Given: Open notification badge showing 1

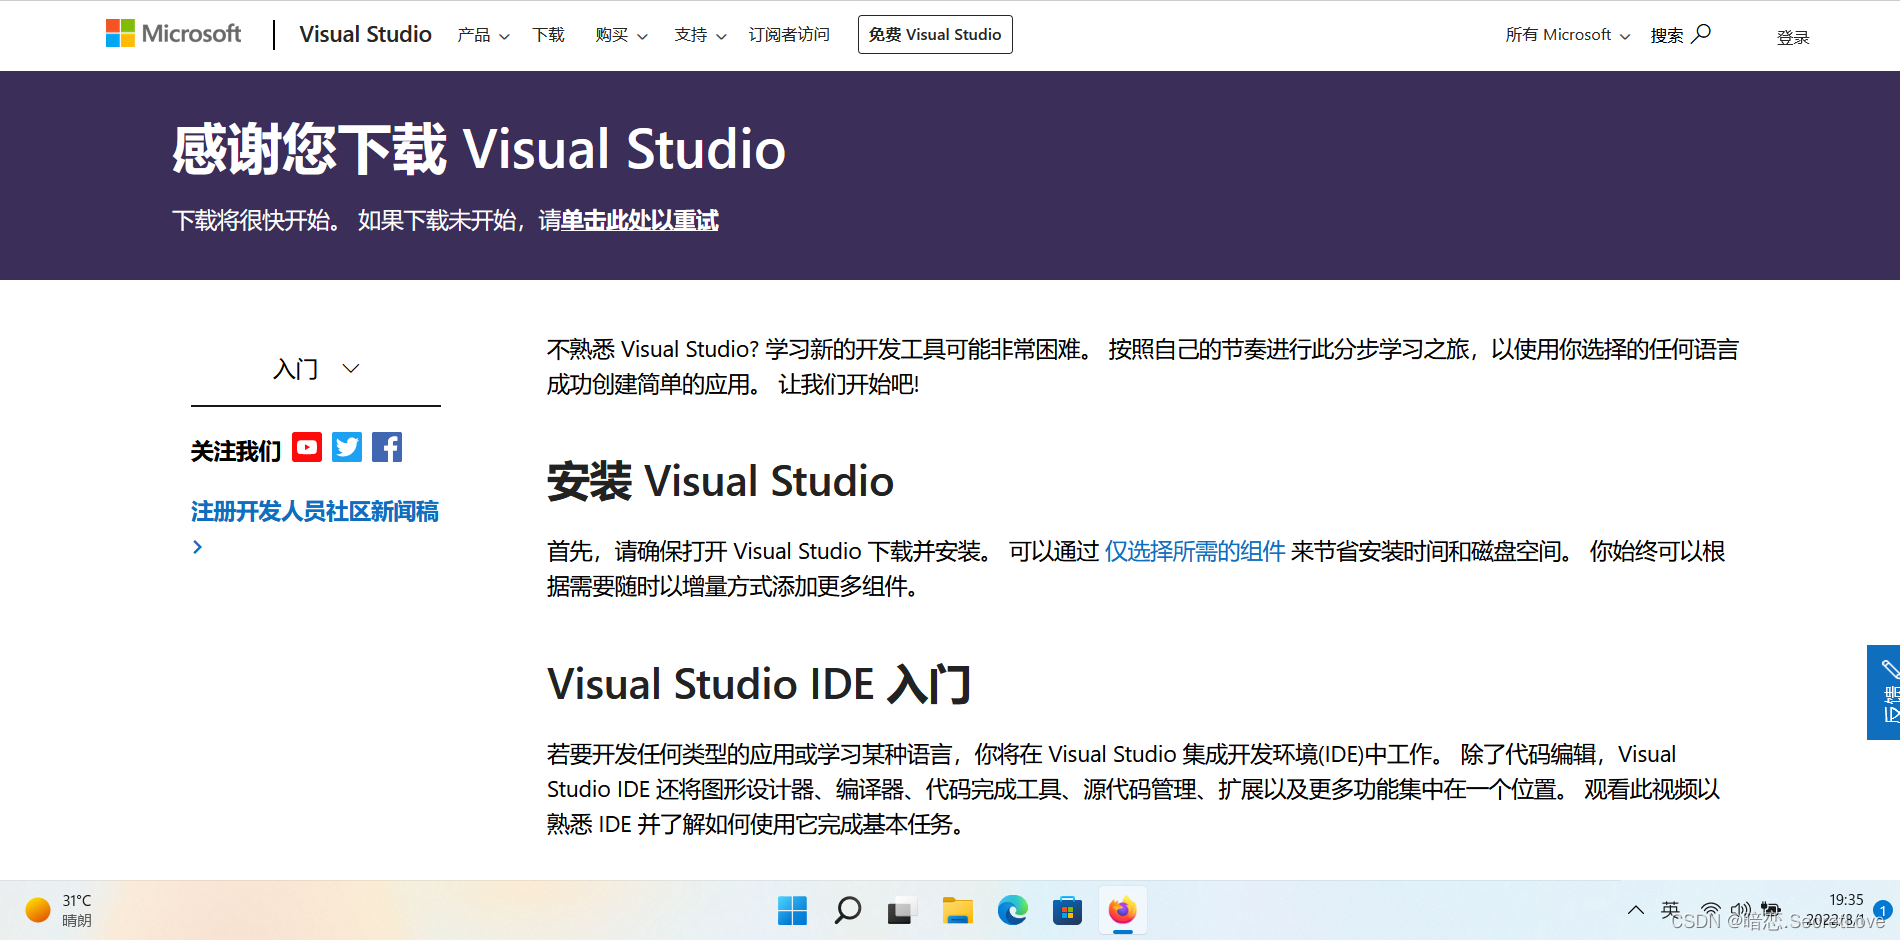Looking at the screenshot, I should (1883, 910).
